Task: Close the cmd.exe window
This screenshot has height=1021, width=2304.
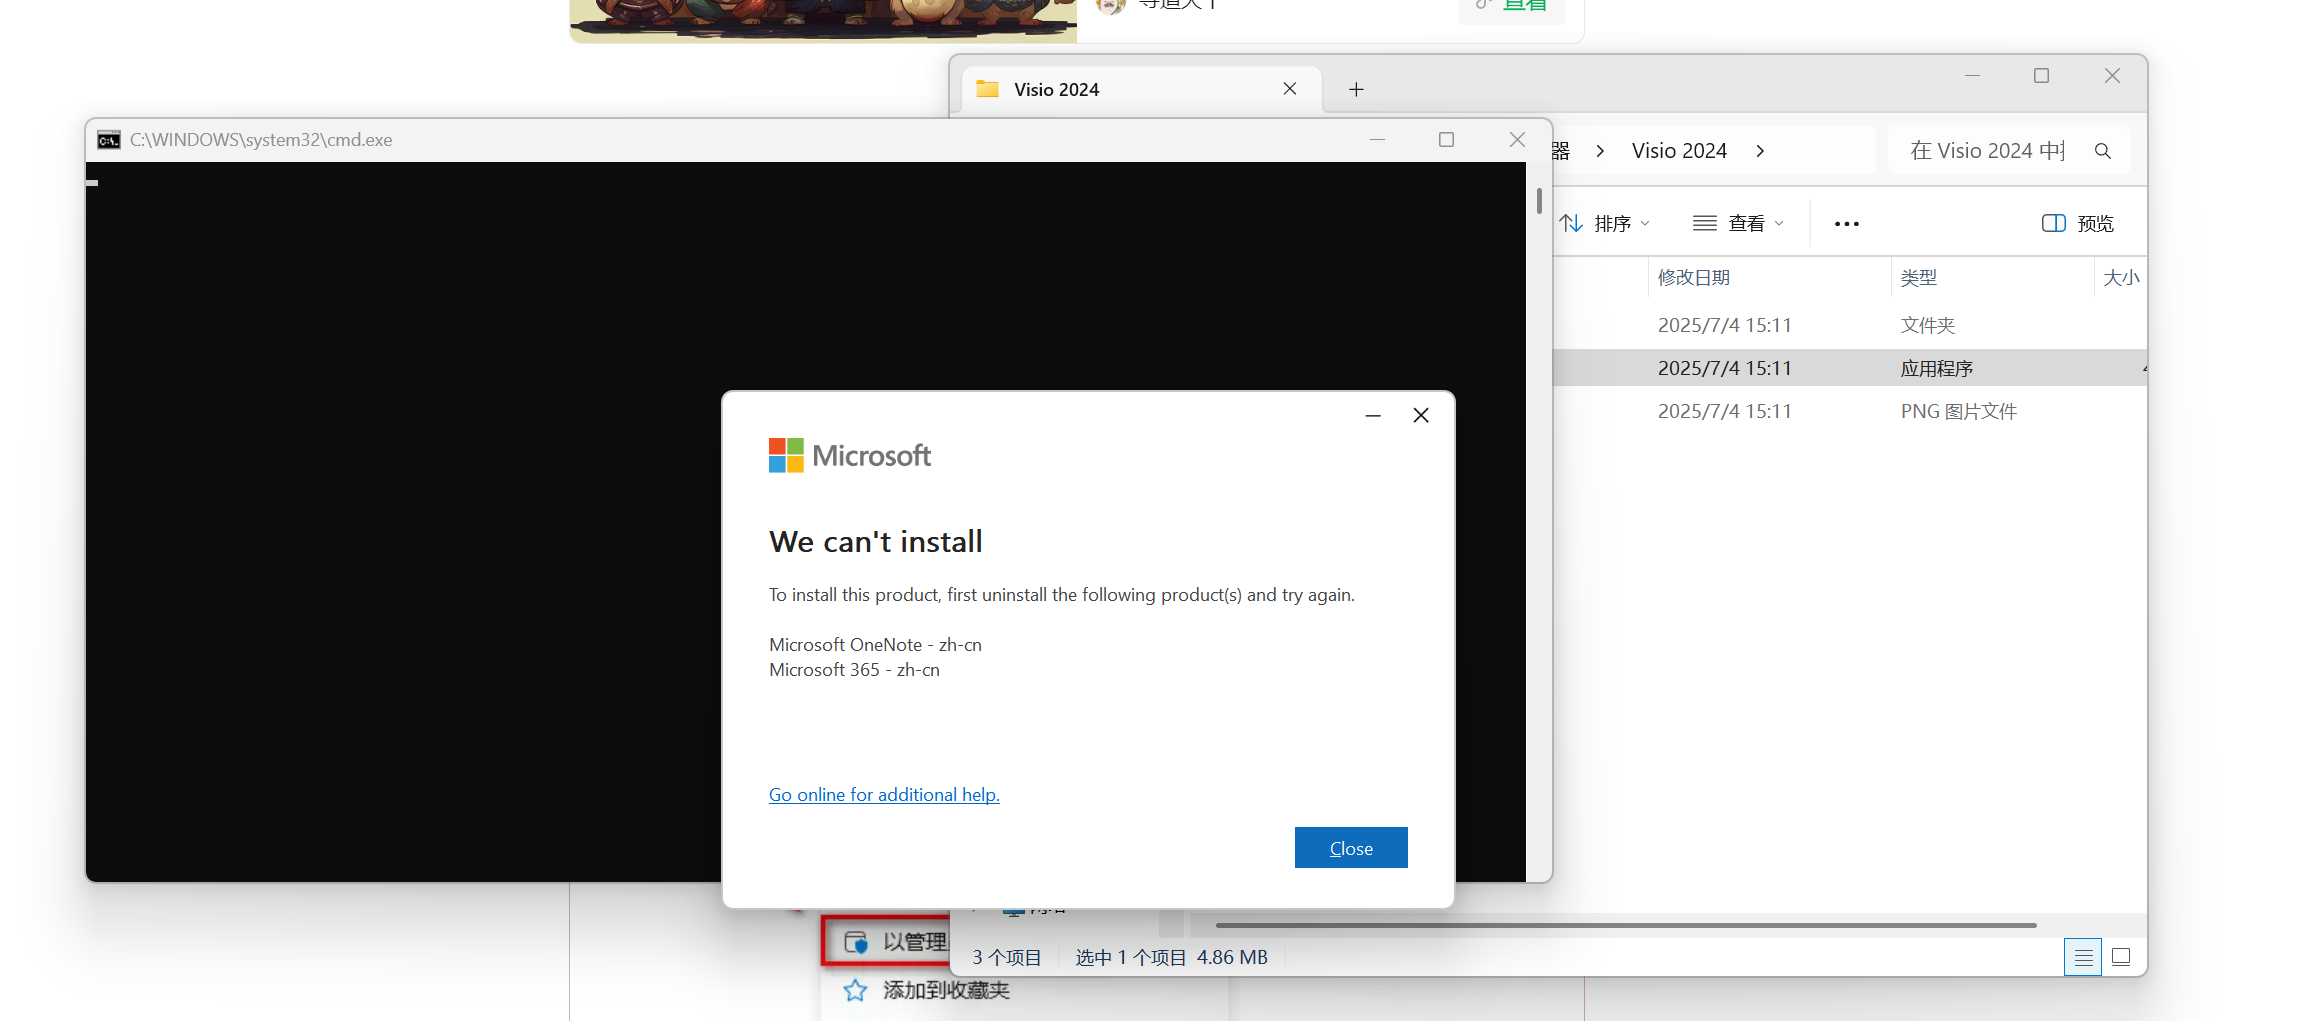Action: tap(1517, 140)
